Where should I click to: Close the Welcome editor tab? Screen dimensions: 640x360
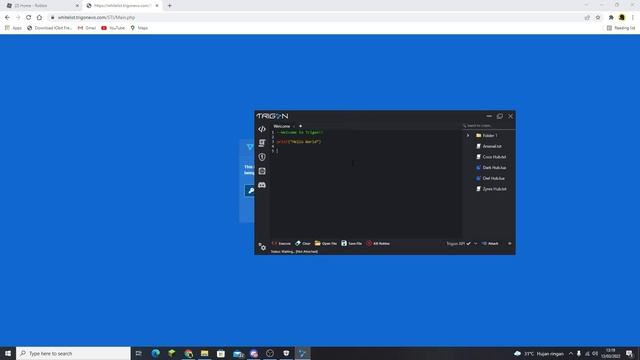[x=293, y=126]
